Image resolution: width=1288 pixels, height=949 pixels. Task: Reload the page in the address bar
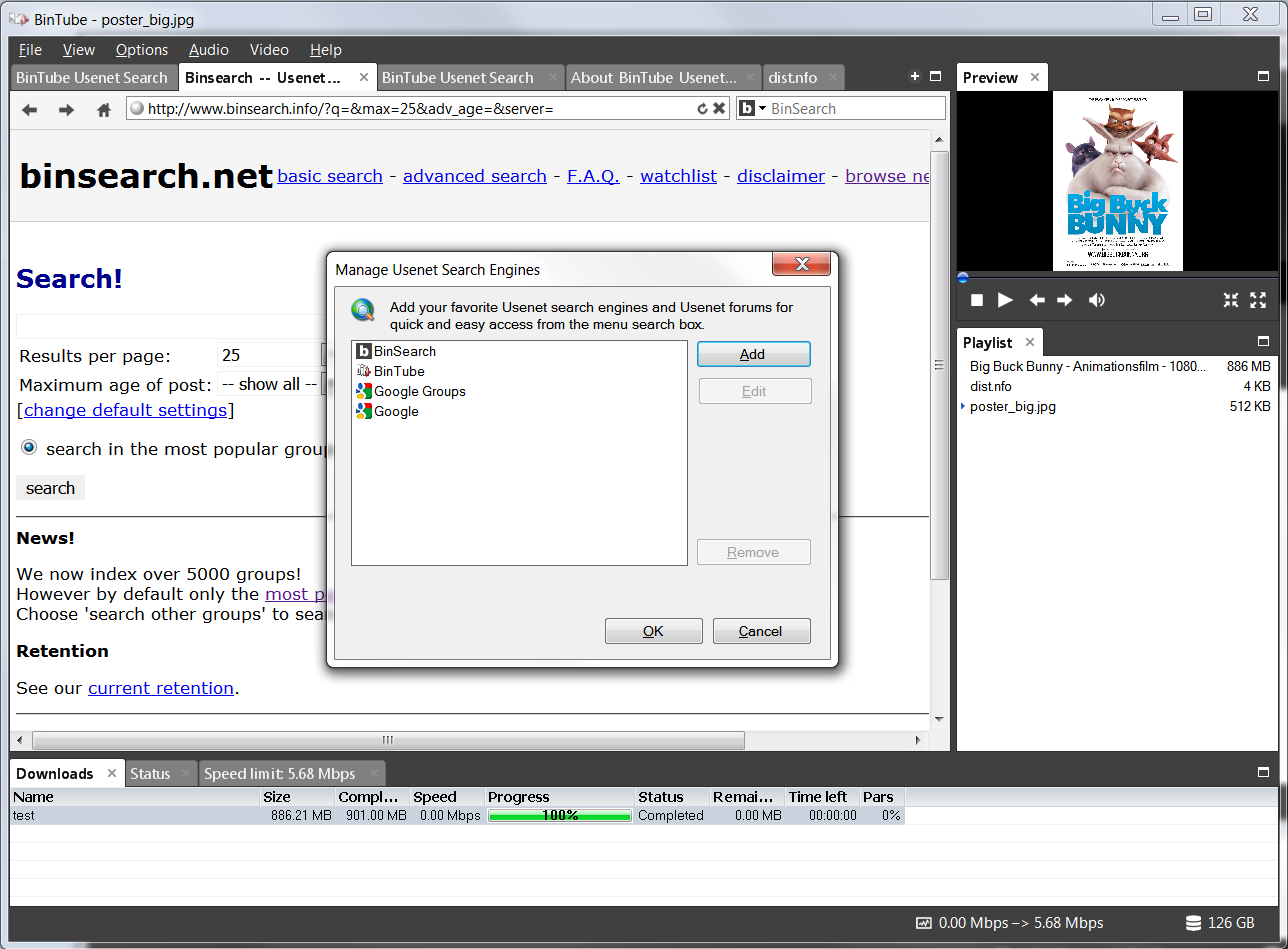click(x=702, y=109)
